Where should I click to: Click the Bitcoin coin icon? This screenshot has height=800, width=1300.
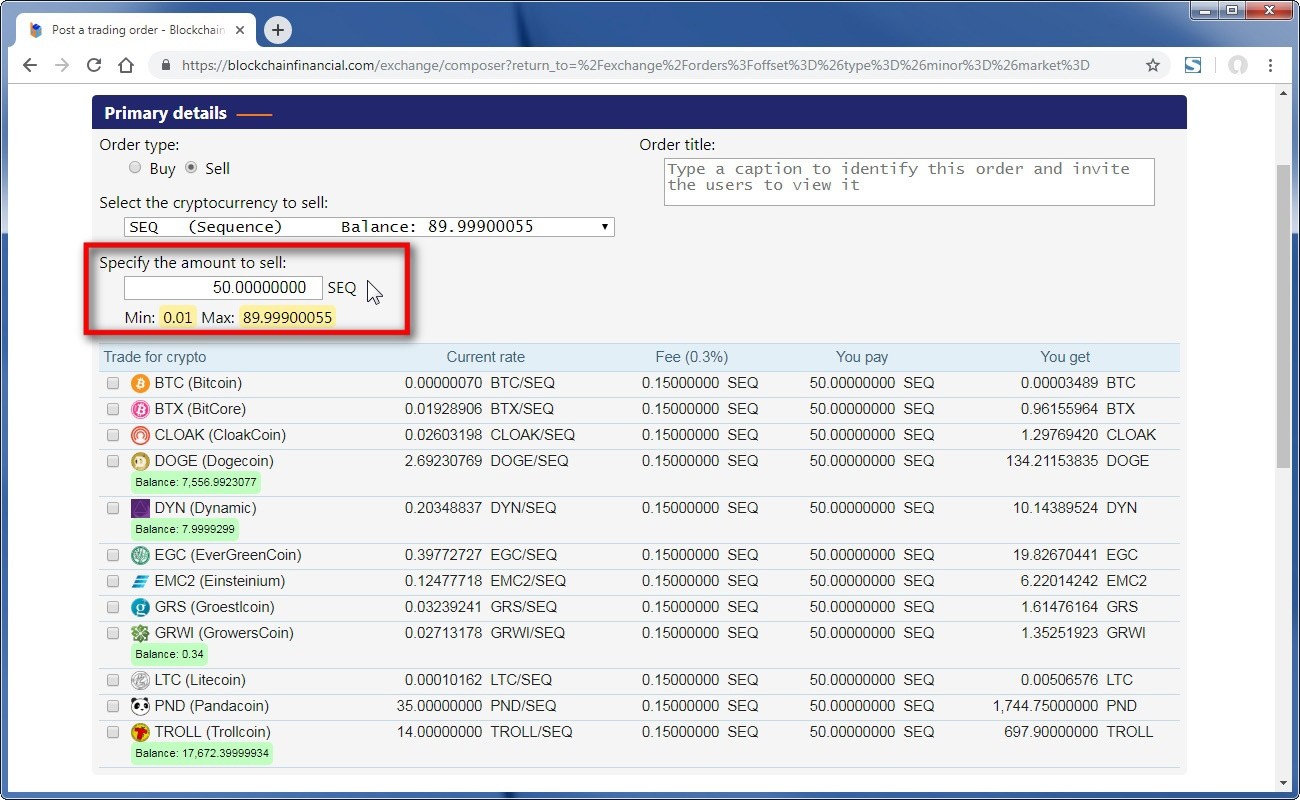click(x=140, y=383)
